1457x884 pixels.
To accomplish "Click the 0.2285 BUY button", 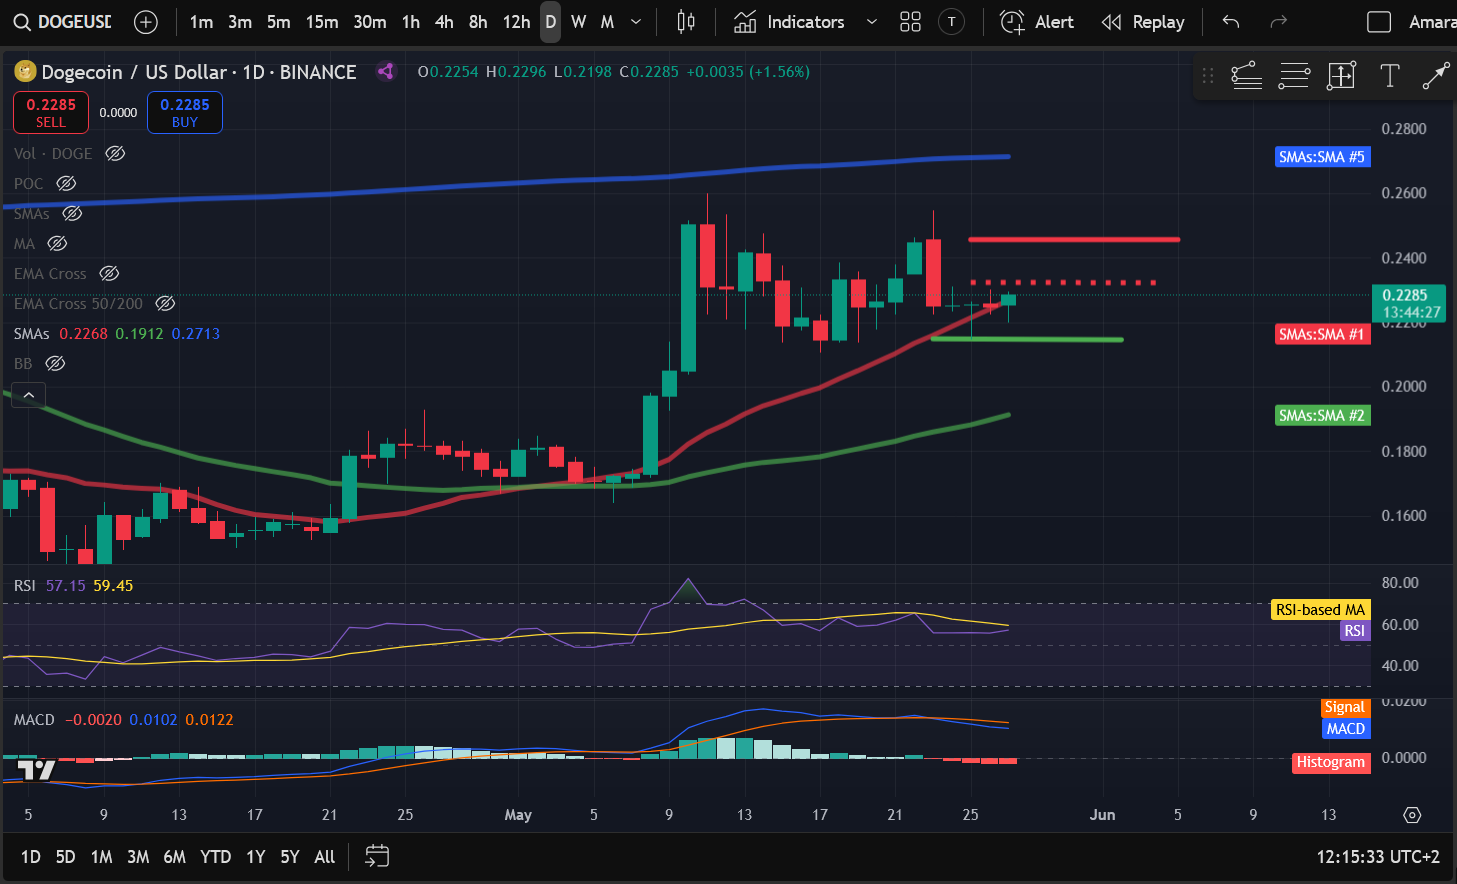I will 185,112.
